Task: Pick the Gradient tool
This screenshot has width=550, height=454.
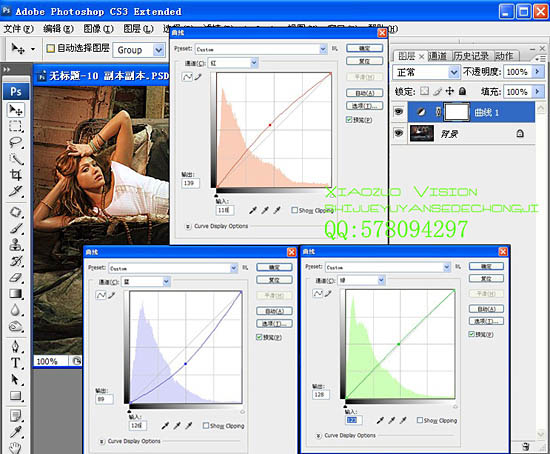Action: [x=15, y=293]
